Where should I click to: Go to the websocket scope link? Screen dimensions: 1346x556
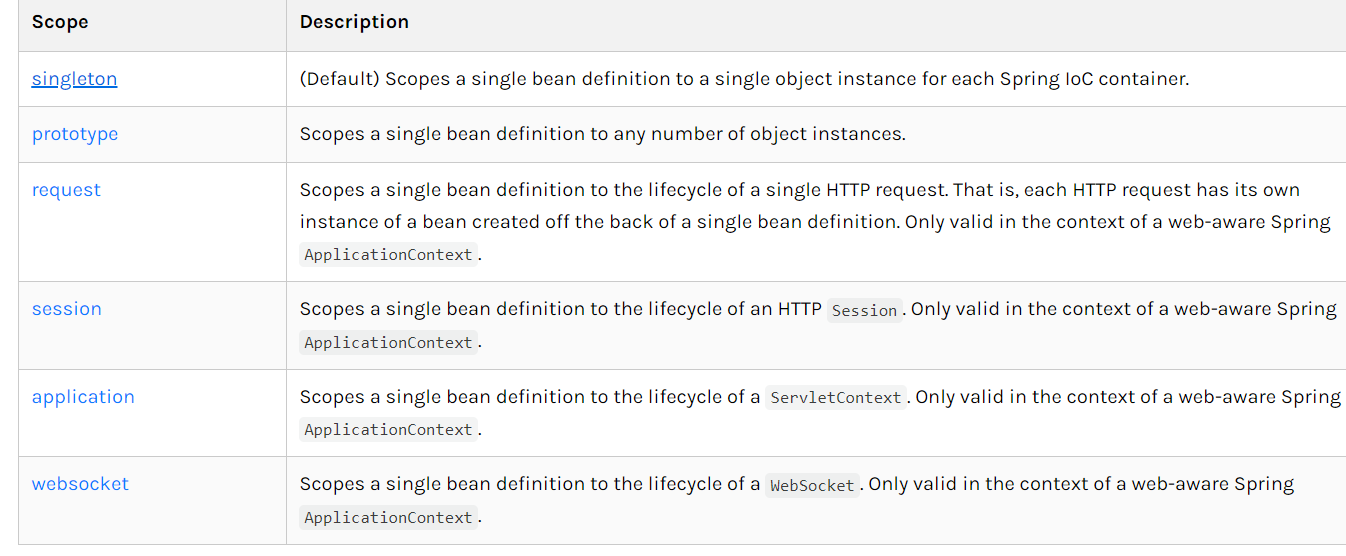pyautogui.click(x=80, y=484)
